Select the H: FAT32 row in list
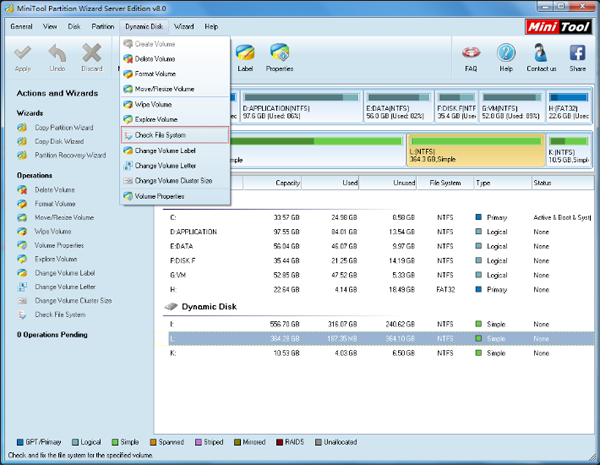The width and height of the screenshot is (600, 465). tap(374, 290)
